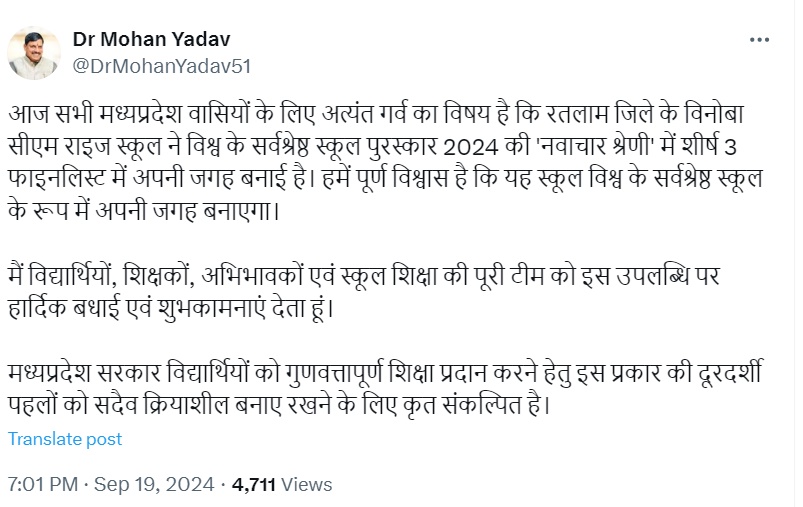Image resolution: width=803 pixels, height=507 pixels.
Task: Open the 7:01 PM timestamp link
Action: 42,485
